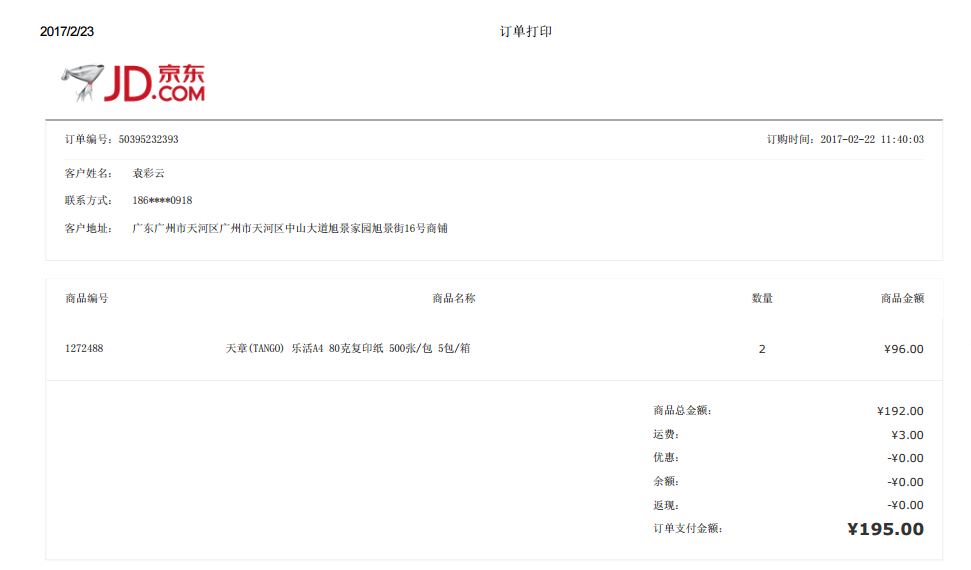This screenshot has width=971, height=570.
Task: Click the 订单打印 page title
Action: point(526,32)
